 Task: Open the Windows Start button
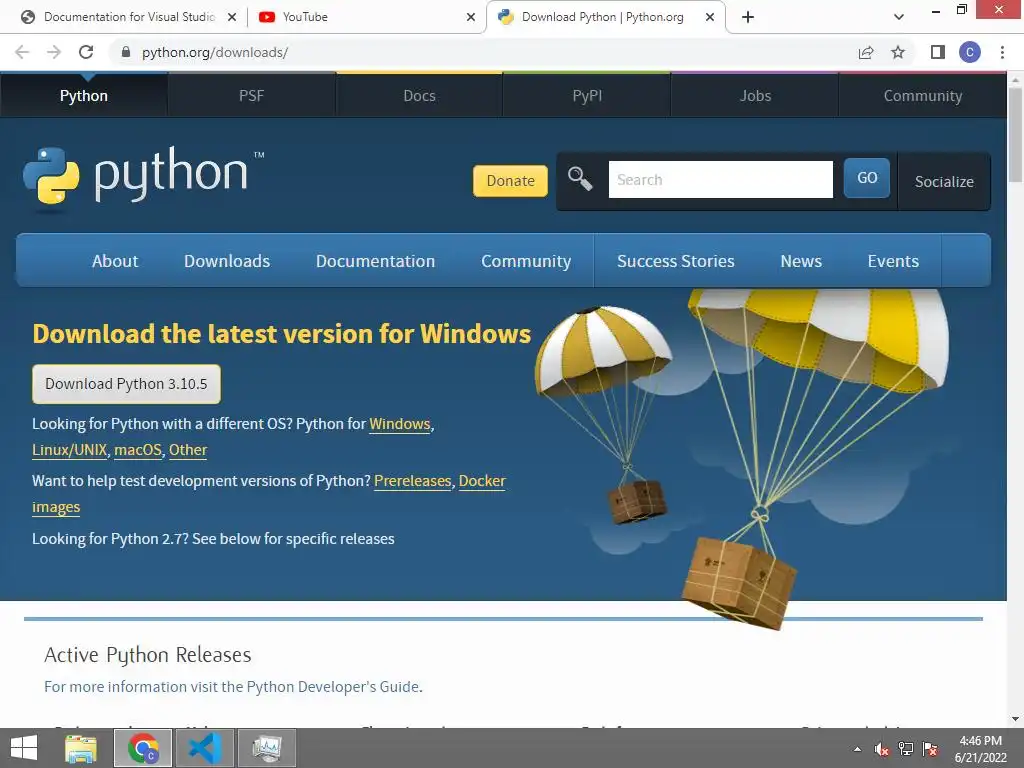coord(24,748)
